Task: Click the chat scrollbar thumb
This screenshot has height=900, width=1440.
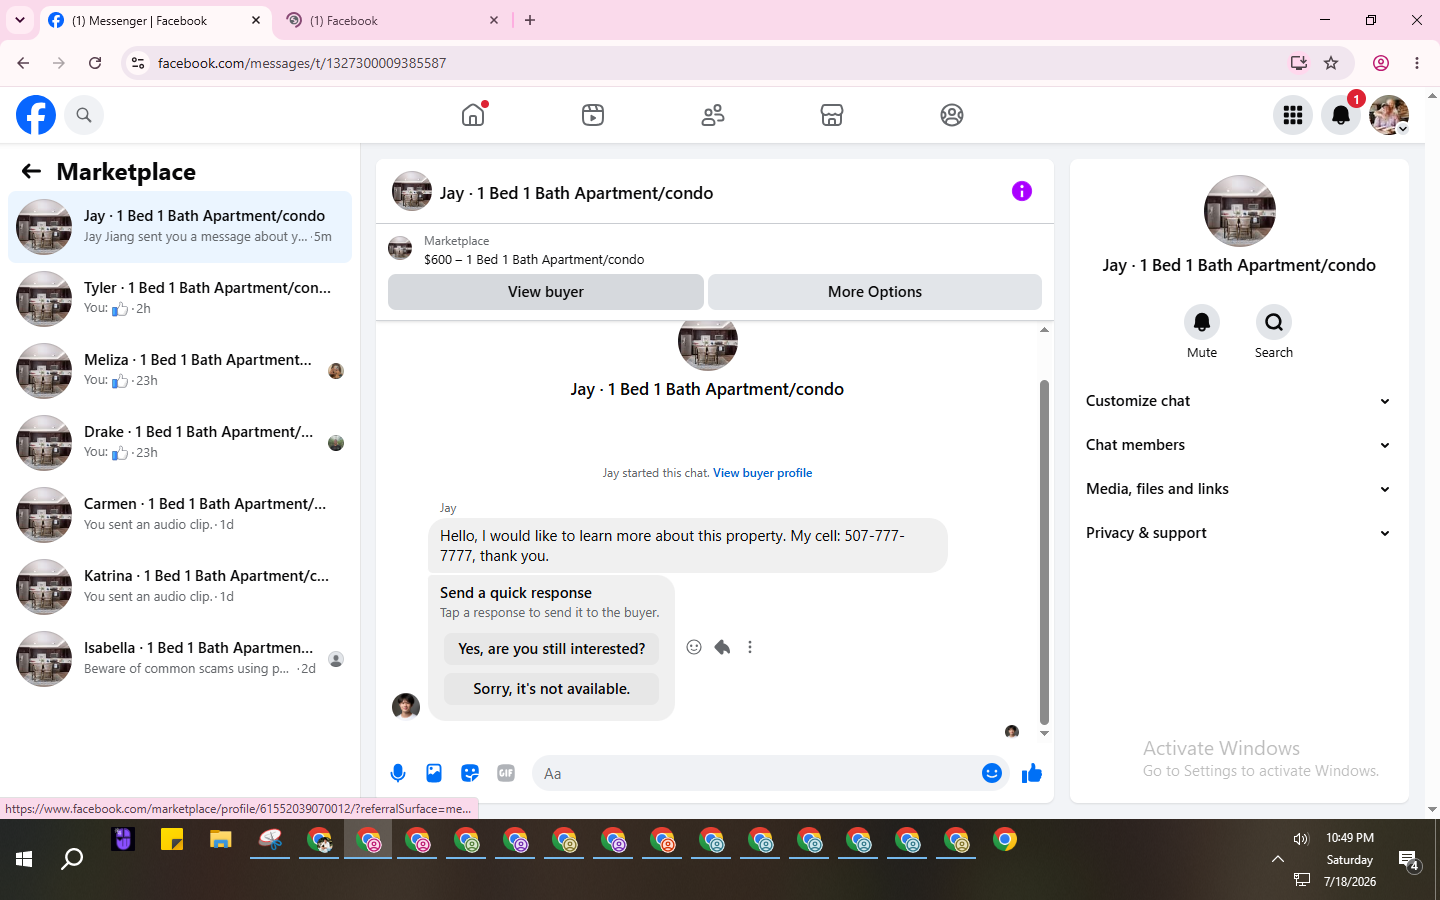Action: 1044,552
